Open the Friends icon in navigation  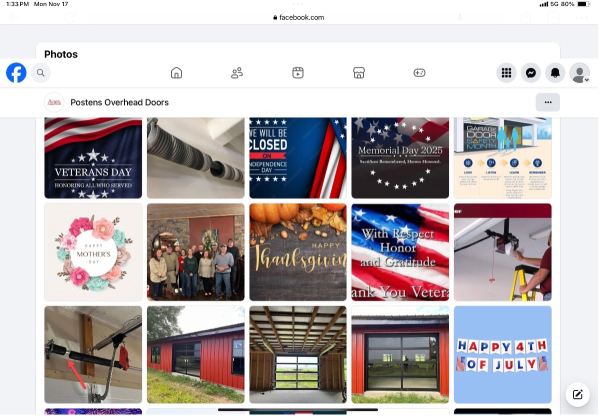coord(237,73)
